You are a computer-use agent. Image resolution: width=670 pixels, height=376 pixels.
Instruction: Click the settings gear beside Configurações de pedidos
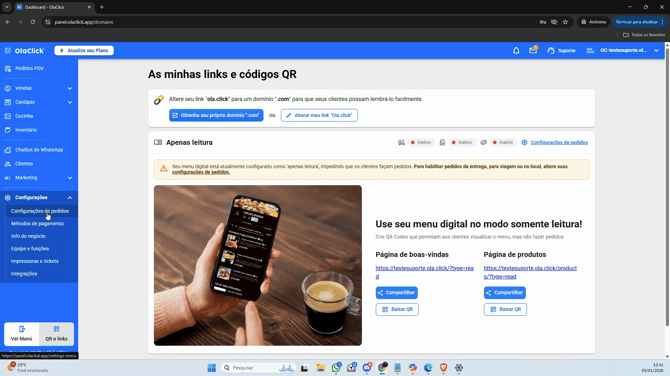(x=524, y=142)
